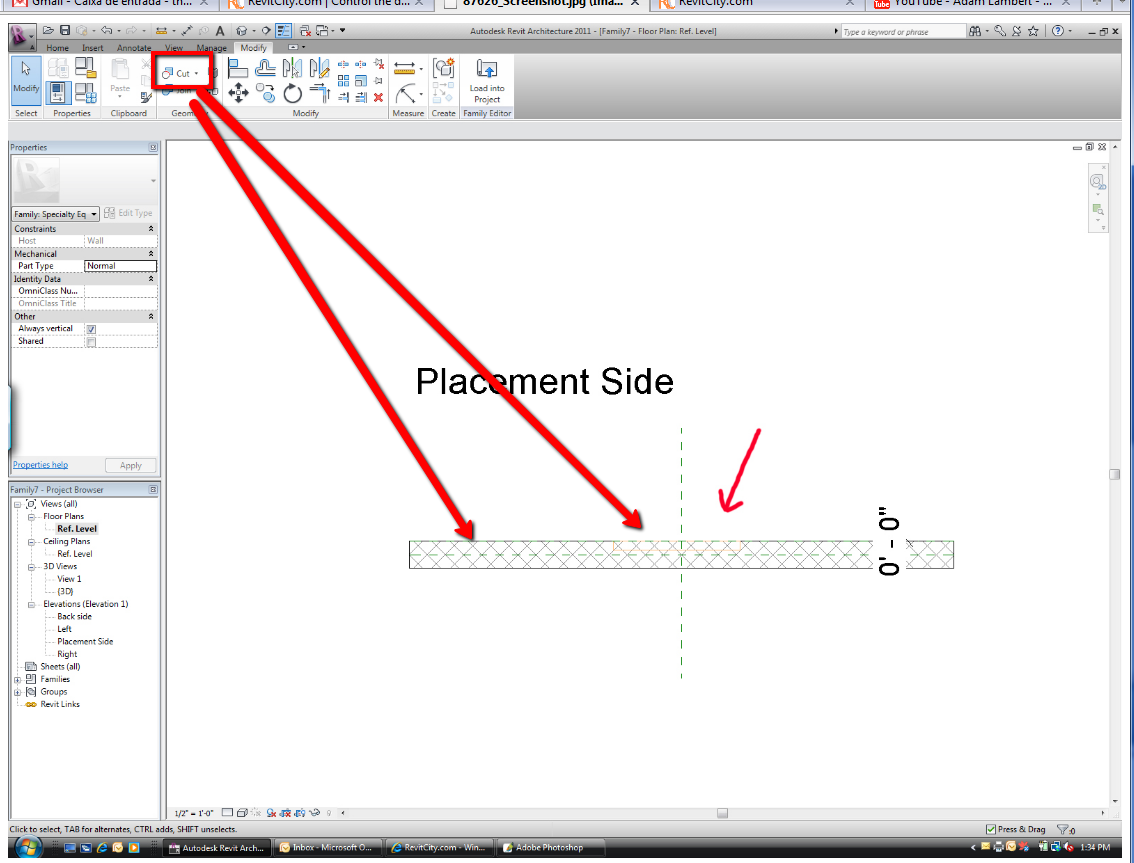Open the Family: Specialty Eq dropdown
The image size is (1134, 863).
56,214
